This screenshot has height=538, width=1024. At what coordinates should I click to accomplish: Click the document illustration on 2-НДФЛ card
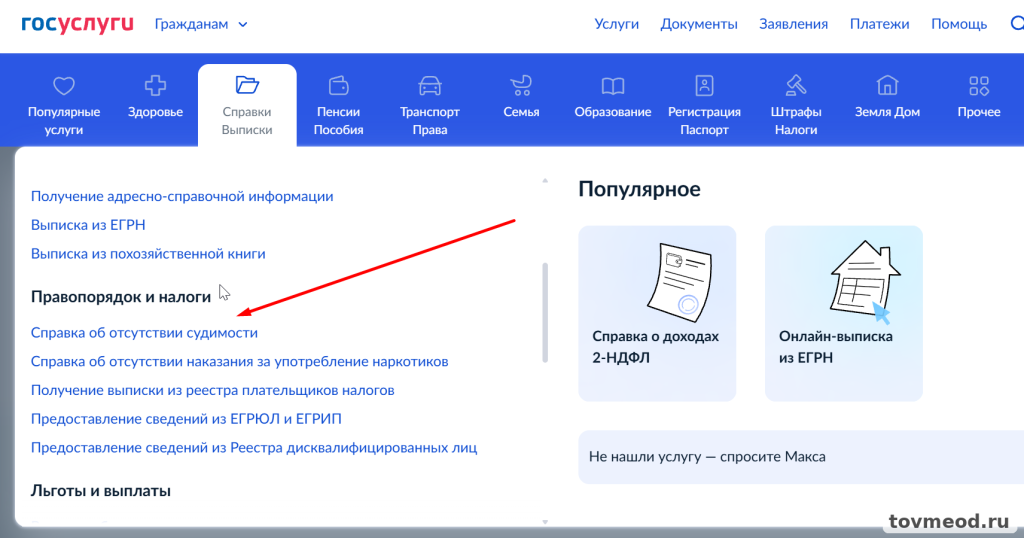pyautogui.click(x=679, y=281)
